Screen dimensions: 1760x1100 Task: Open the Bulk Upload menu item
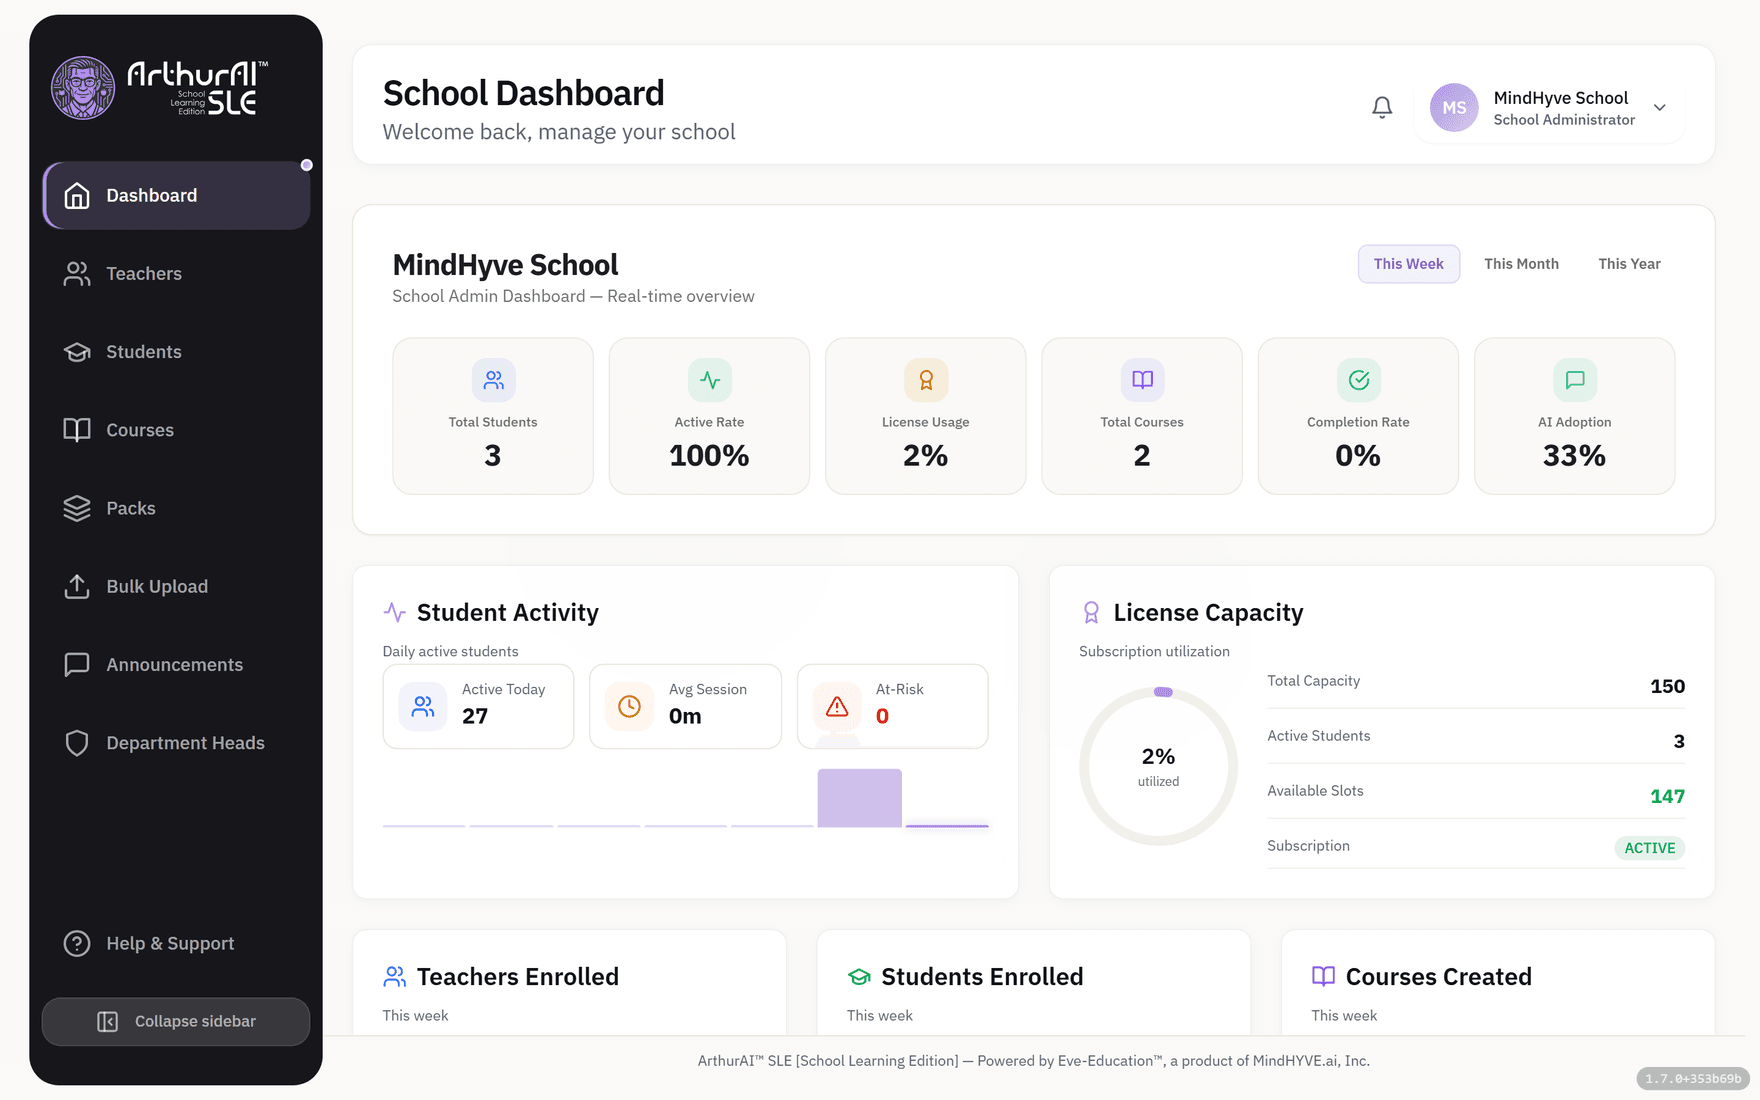pyautogui.click(x=176, y=587)
